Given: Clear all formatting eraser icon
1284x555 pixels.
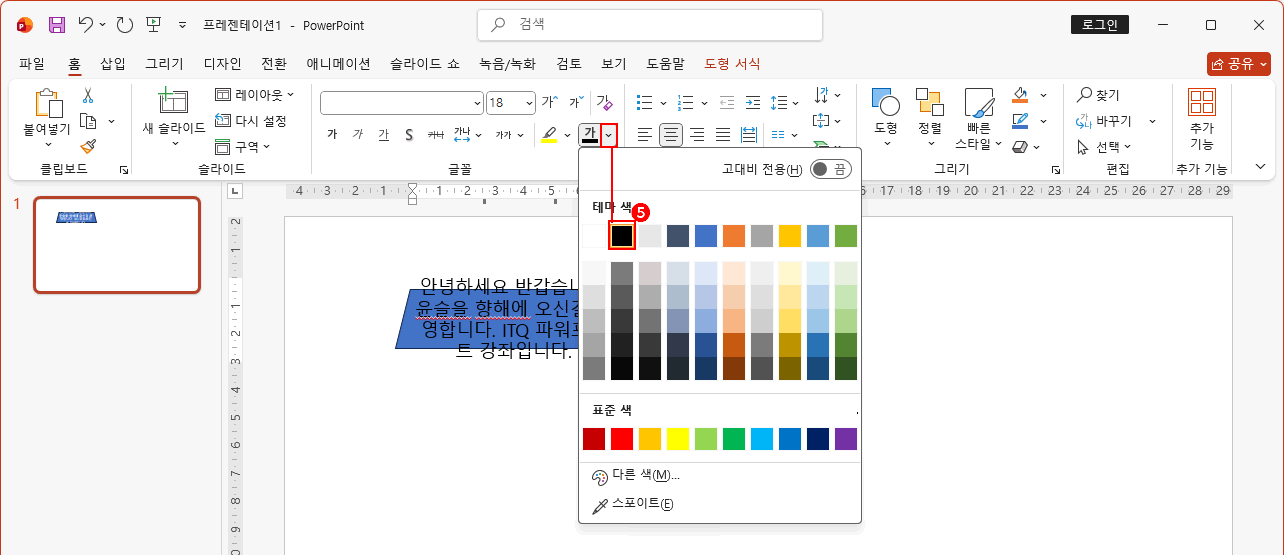Looking at the screenshot, I should click(x=604, y=102).
